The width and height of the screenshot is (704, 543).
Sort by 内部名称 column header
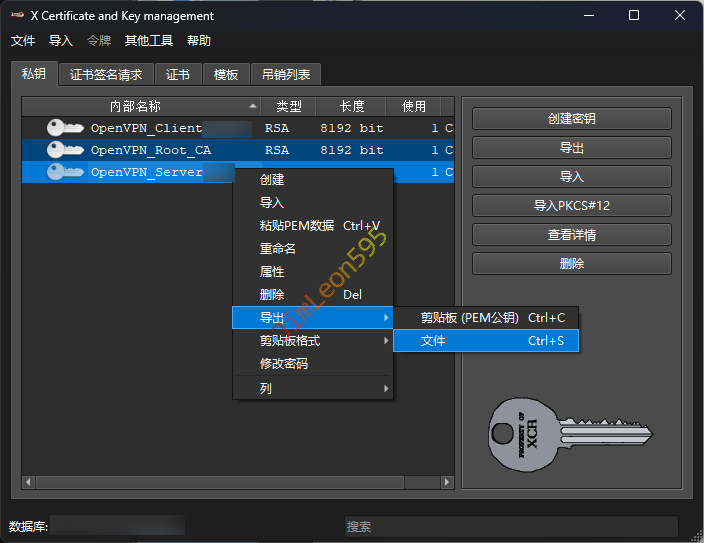click(x=136, y=106)
